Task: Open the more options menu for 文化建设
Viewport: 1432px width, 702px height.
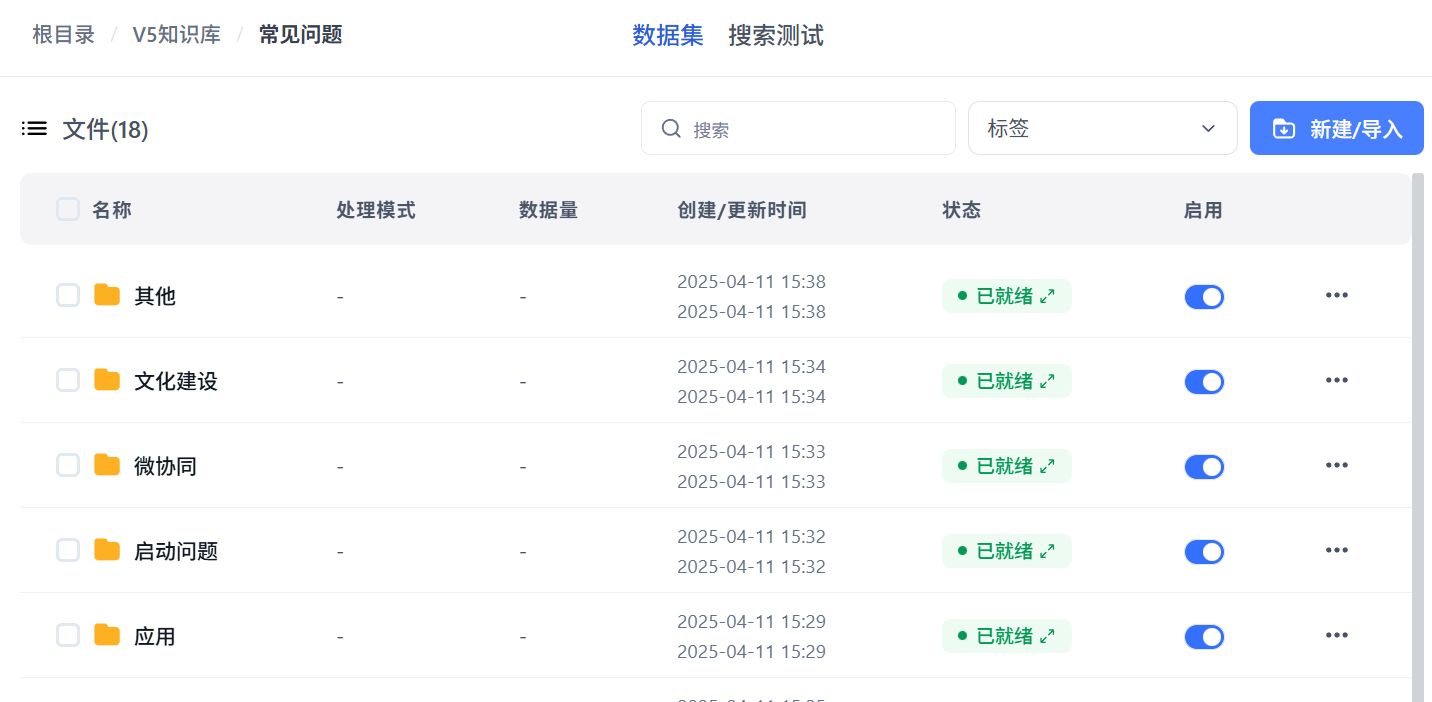Action: 1336,380
